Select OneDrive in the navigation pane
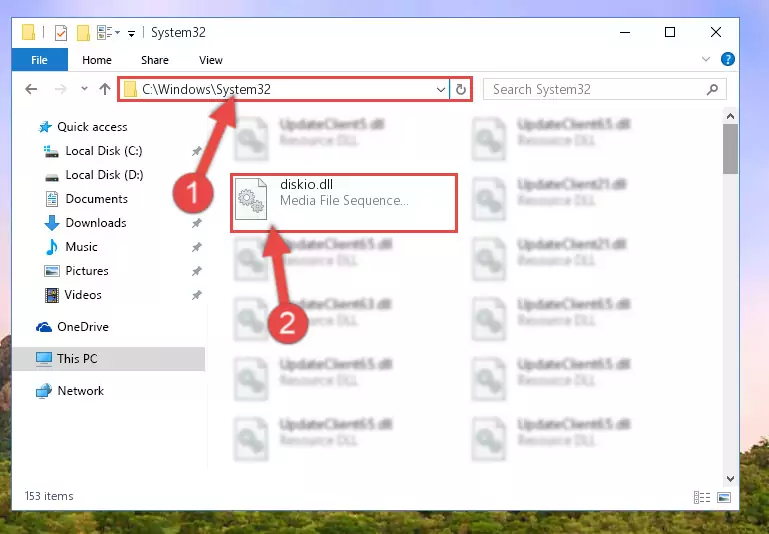 82,327
